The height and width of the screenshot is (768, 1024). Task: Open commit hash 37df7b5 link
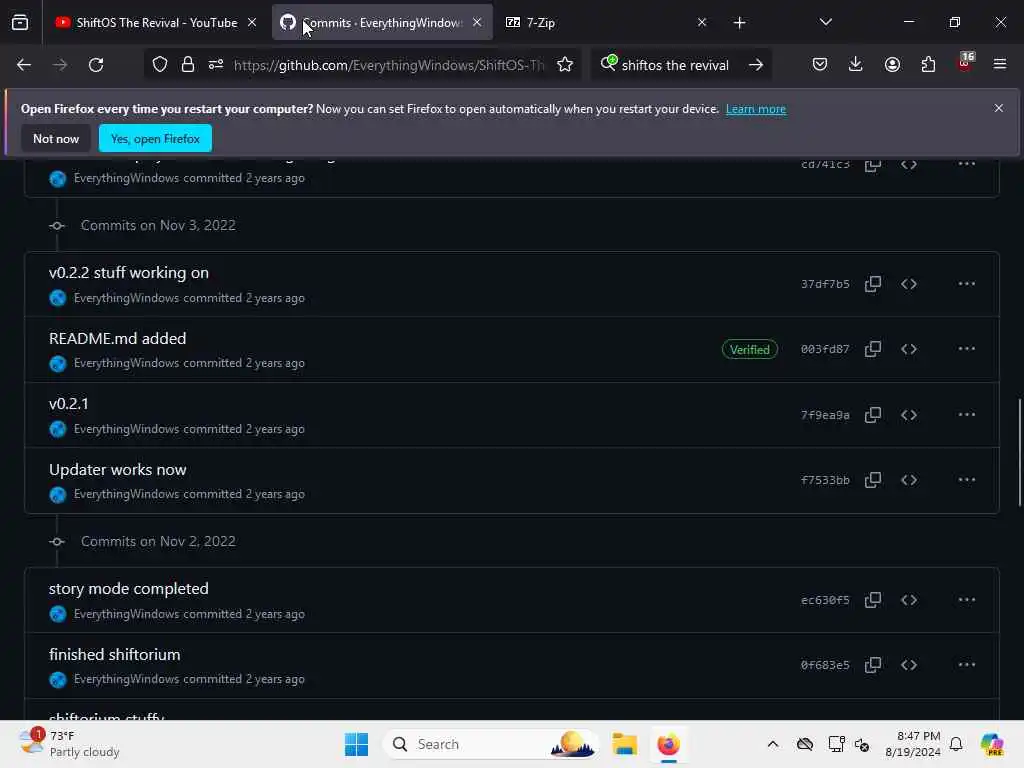click(825, 284)
